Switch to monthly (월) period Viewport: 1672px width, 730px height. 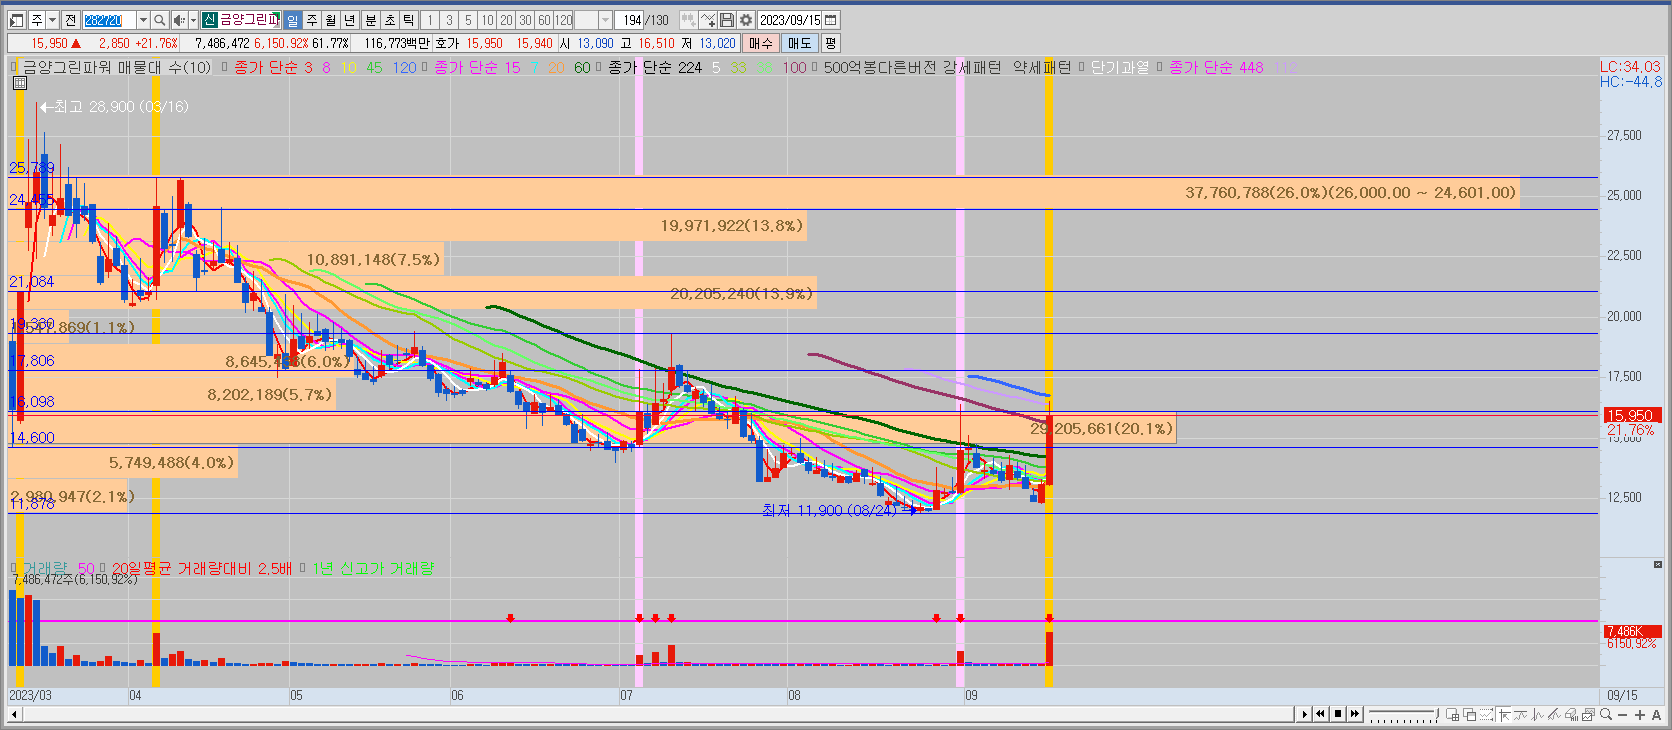click(330, 20)
